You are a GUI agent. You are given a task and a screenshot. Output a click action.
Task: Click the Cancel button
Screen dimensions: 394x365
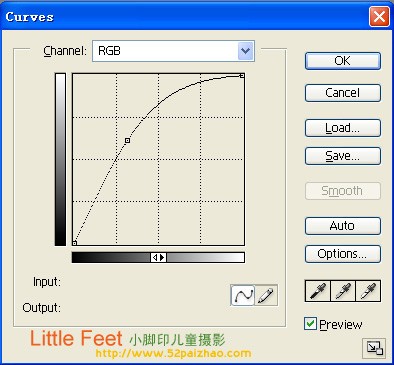[x=343, y=93]
